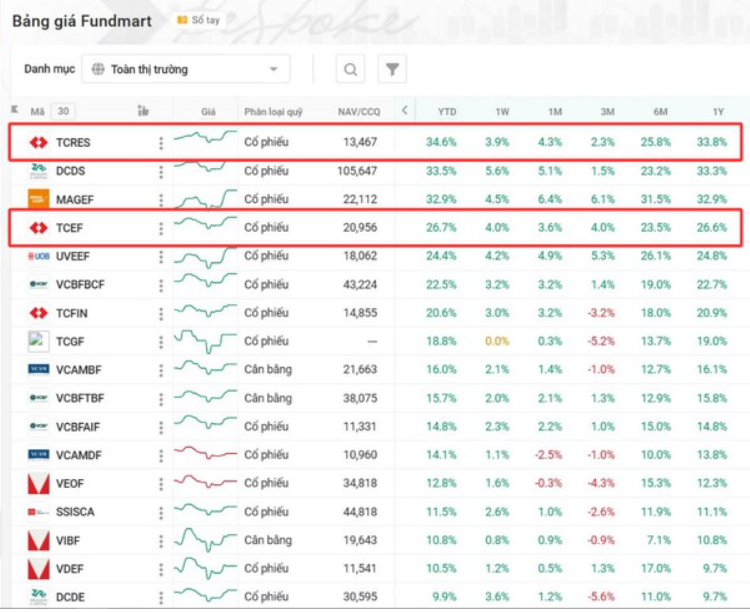Expand the Toàn thị trường dropdown
Image resolution: width=750 pixels, height=613 pixels.
pos(186,69)
